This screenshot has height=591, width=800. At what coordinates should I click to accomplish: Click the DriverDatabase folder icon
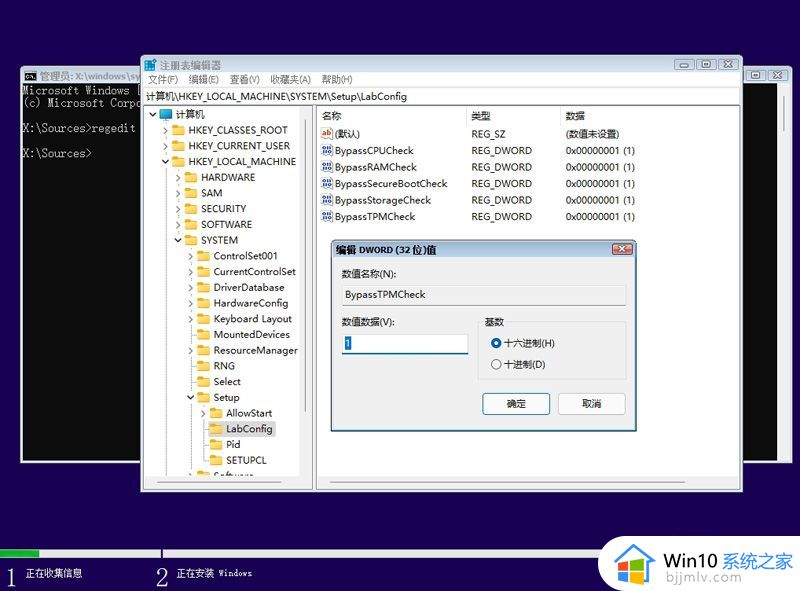tap(204, 287)
